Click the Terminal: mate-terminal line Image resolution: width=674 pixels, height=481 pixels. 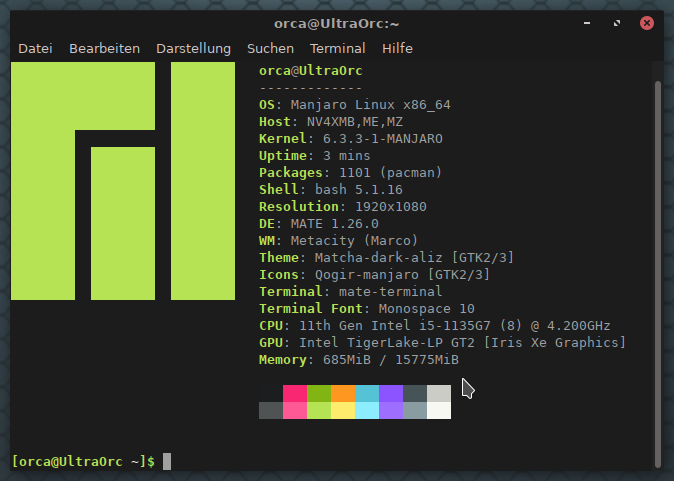click(351, 292)
